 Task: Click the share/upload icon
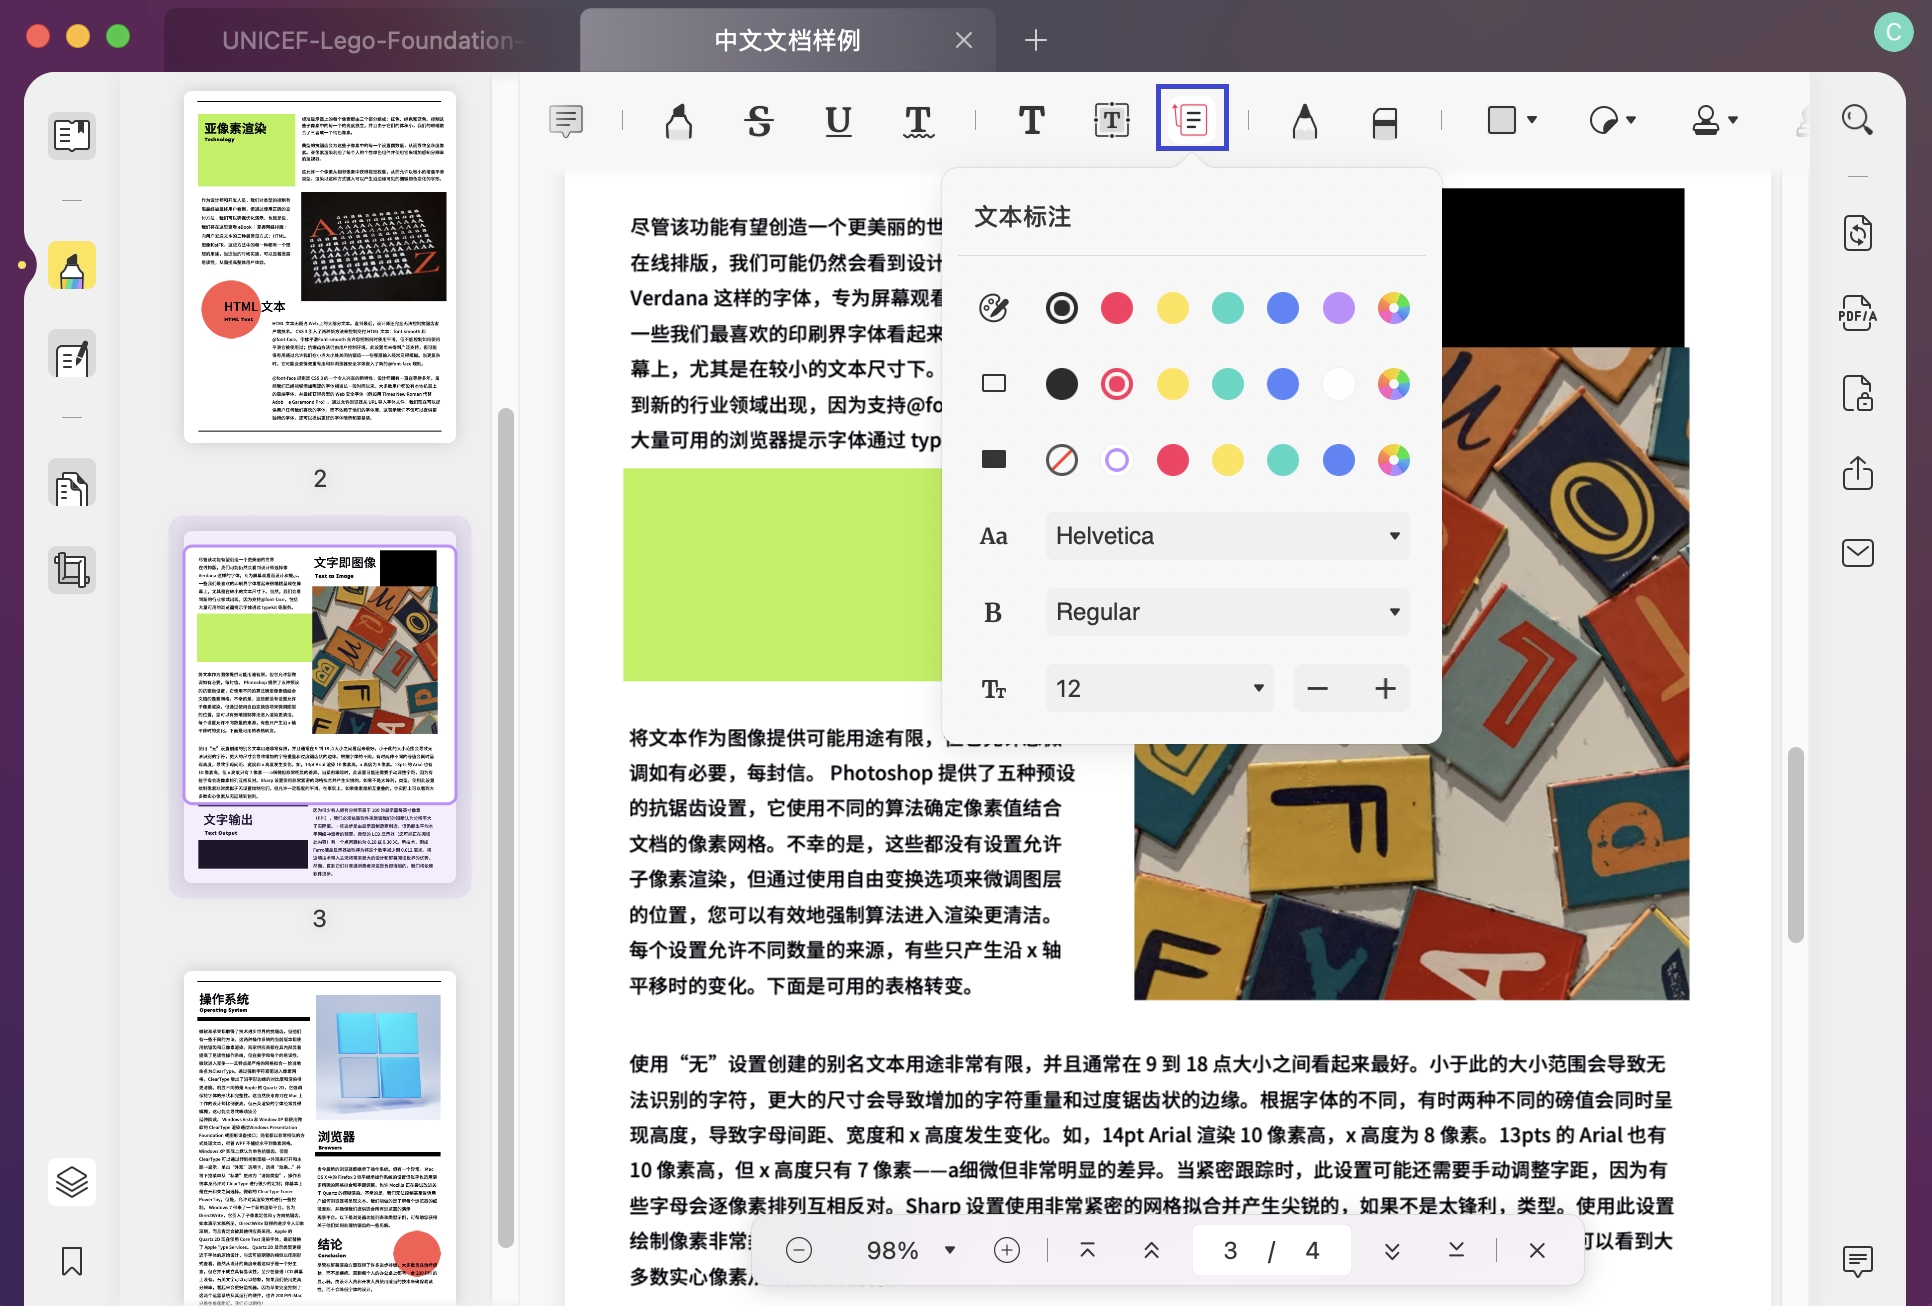pyautogui.click(x=1857, y=473)
